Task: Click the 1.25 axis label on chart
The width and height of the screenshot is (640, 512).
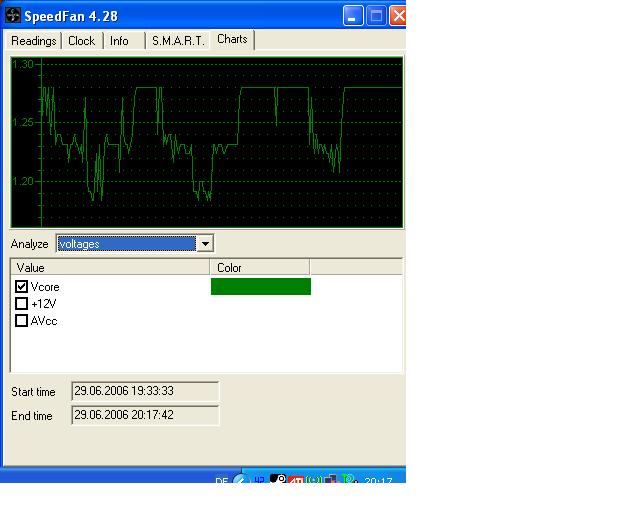Action: coord(23,122)
